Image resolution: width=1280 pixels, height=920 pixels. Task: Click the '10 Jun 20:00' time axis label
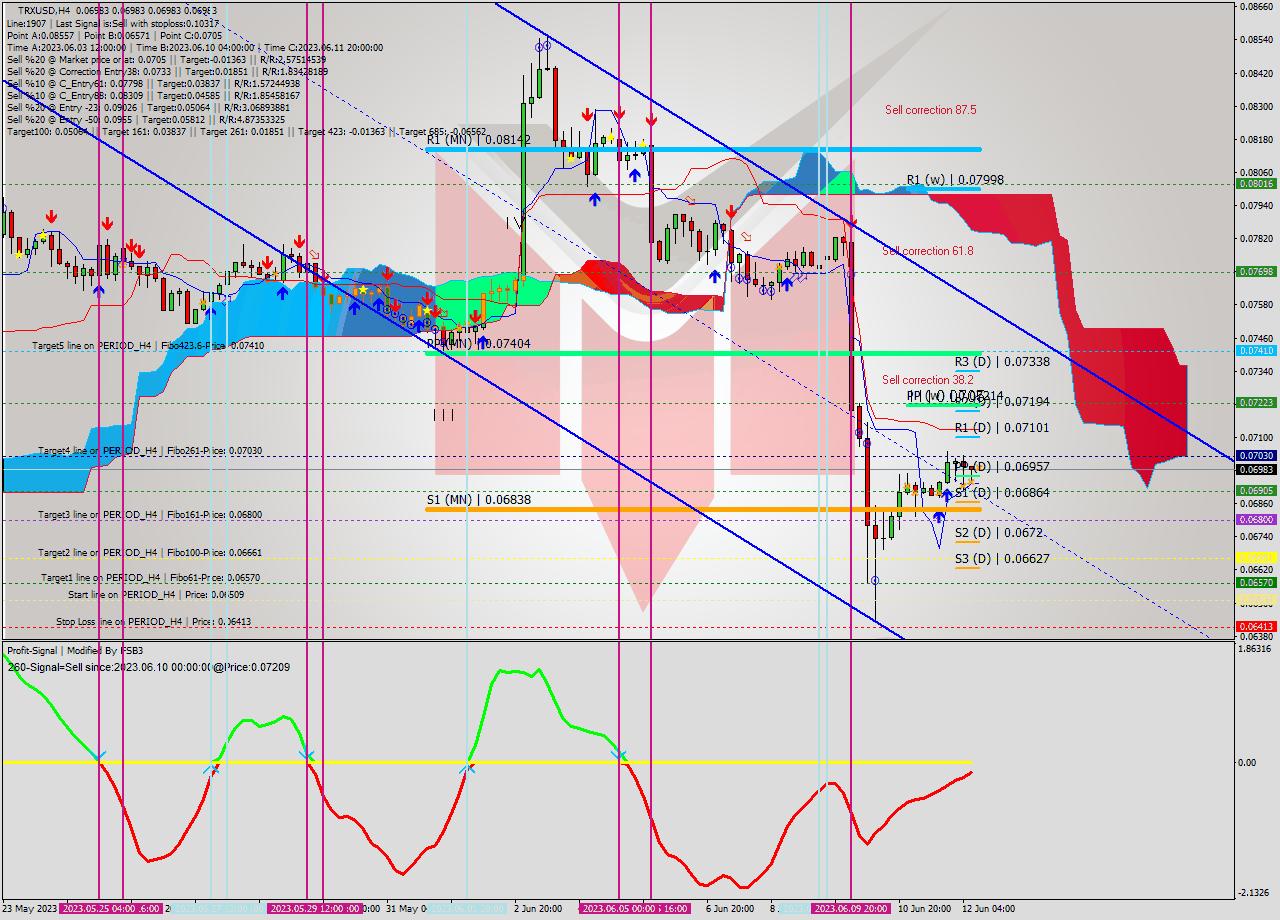tap(924, 909)
